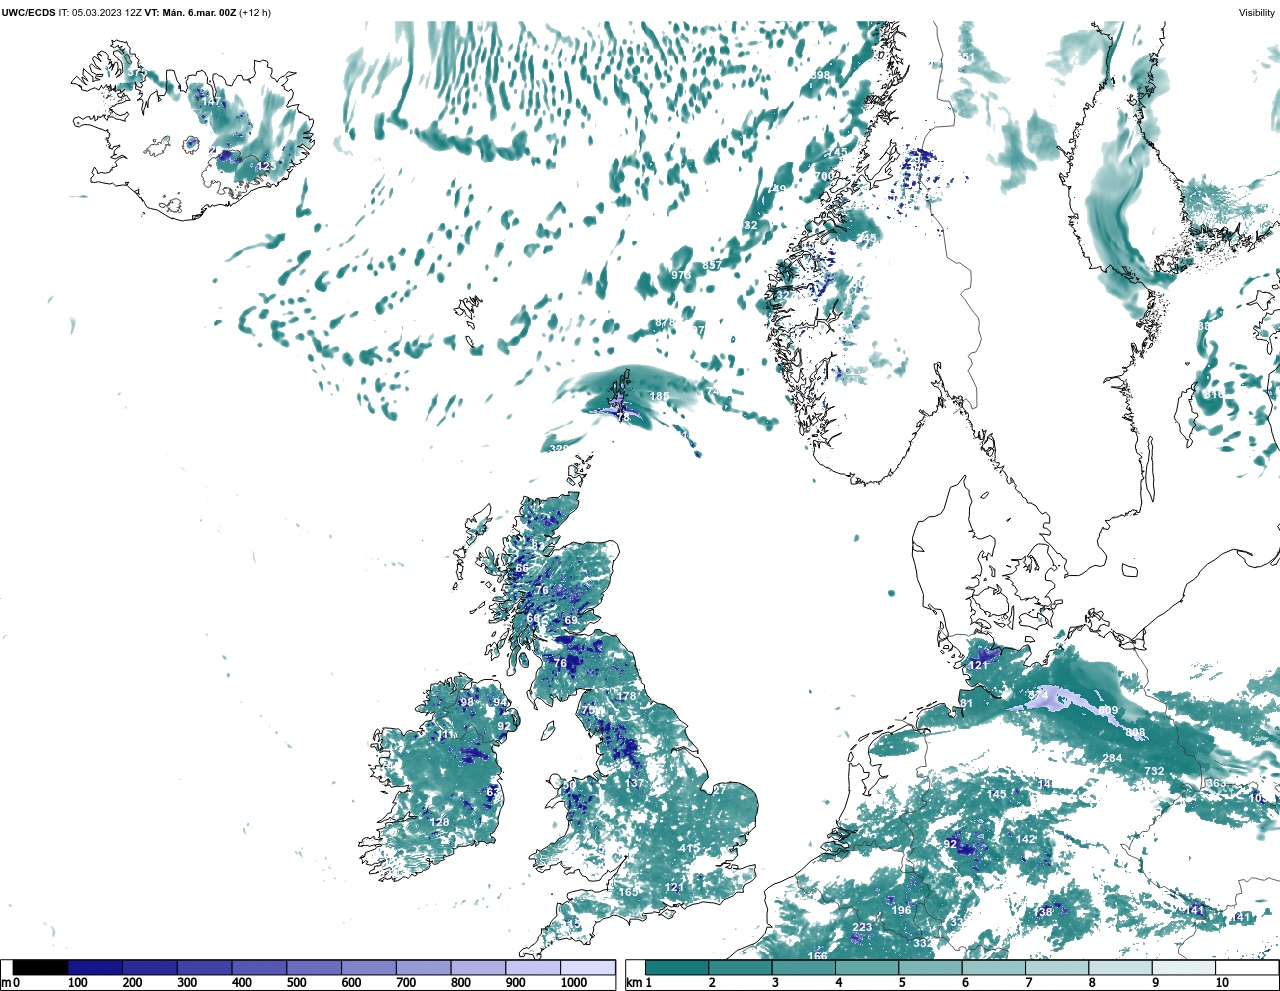The image size is (1280, 991).
Task: Click the 'm' unit label of the legend
Action: (x=6, y=983)
